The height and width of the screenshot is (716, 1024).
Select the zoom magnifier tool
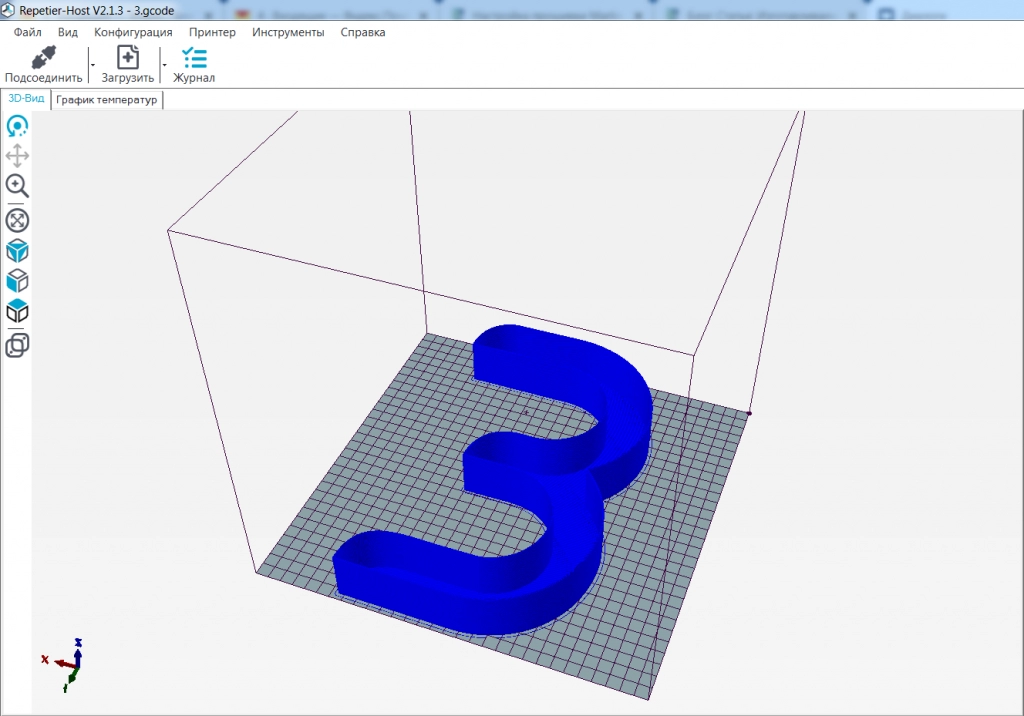(x=17, y=186)
